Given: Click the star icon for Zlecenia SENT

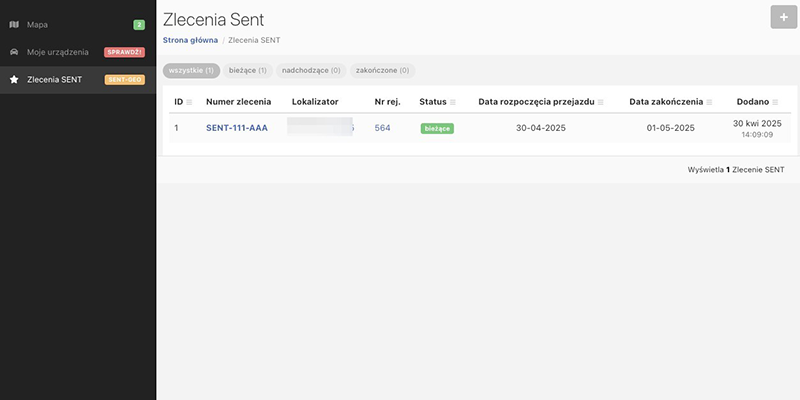Looking at the screenshot, I should [14, 79].
